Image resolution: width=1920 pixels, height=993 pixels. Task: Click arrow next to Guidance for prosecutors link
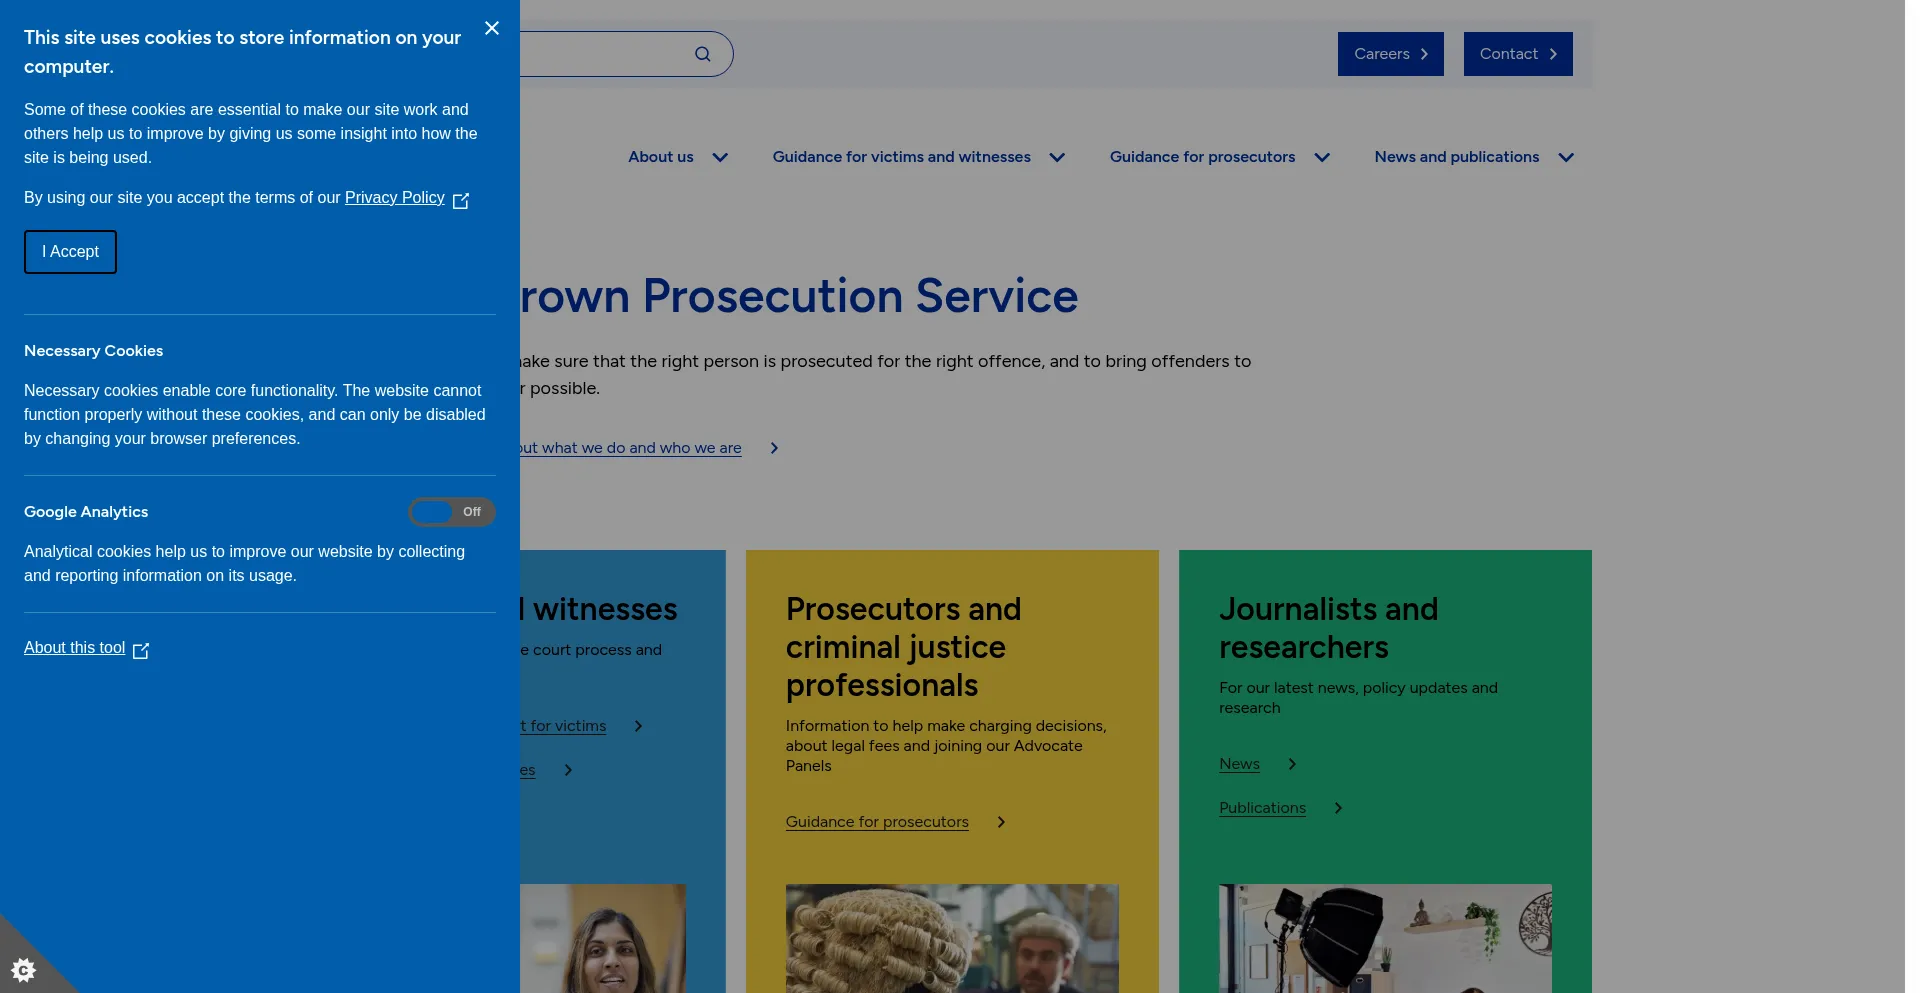coord(1001,822)
